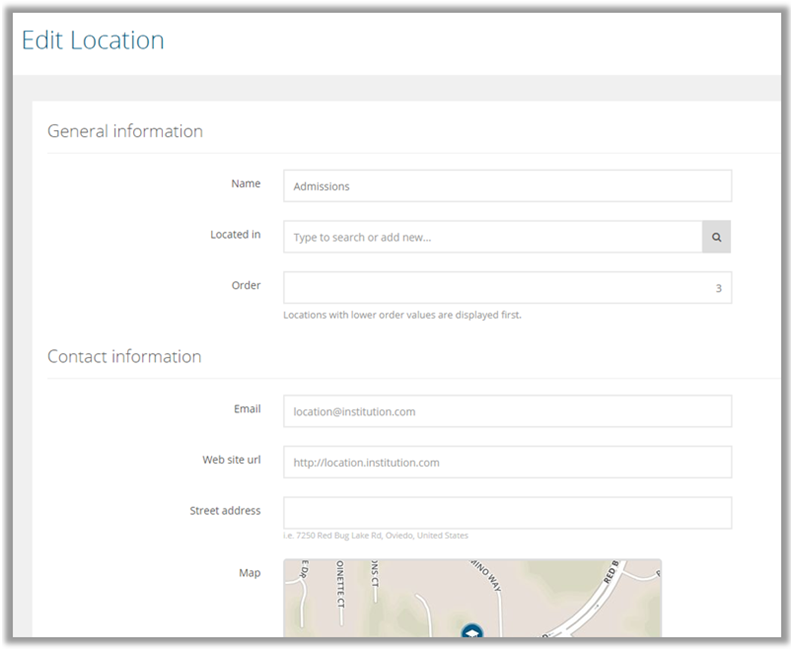Click the Street address label

tap(225, 510)
